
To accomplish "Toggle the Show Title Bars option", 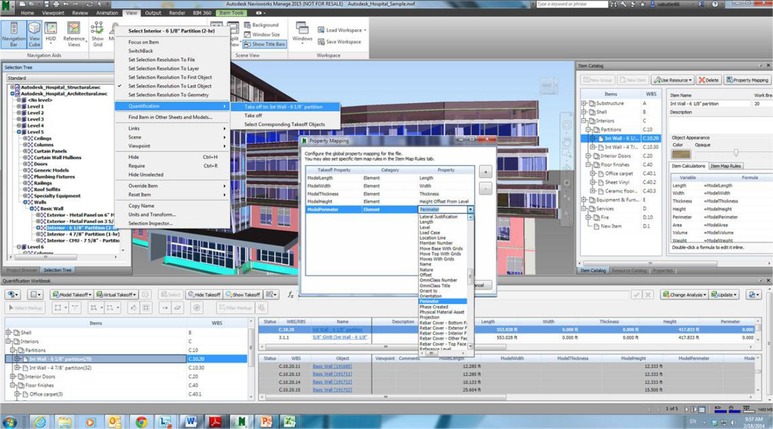I will pos(264,45).
